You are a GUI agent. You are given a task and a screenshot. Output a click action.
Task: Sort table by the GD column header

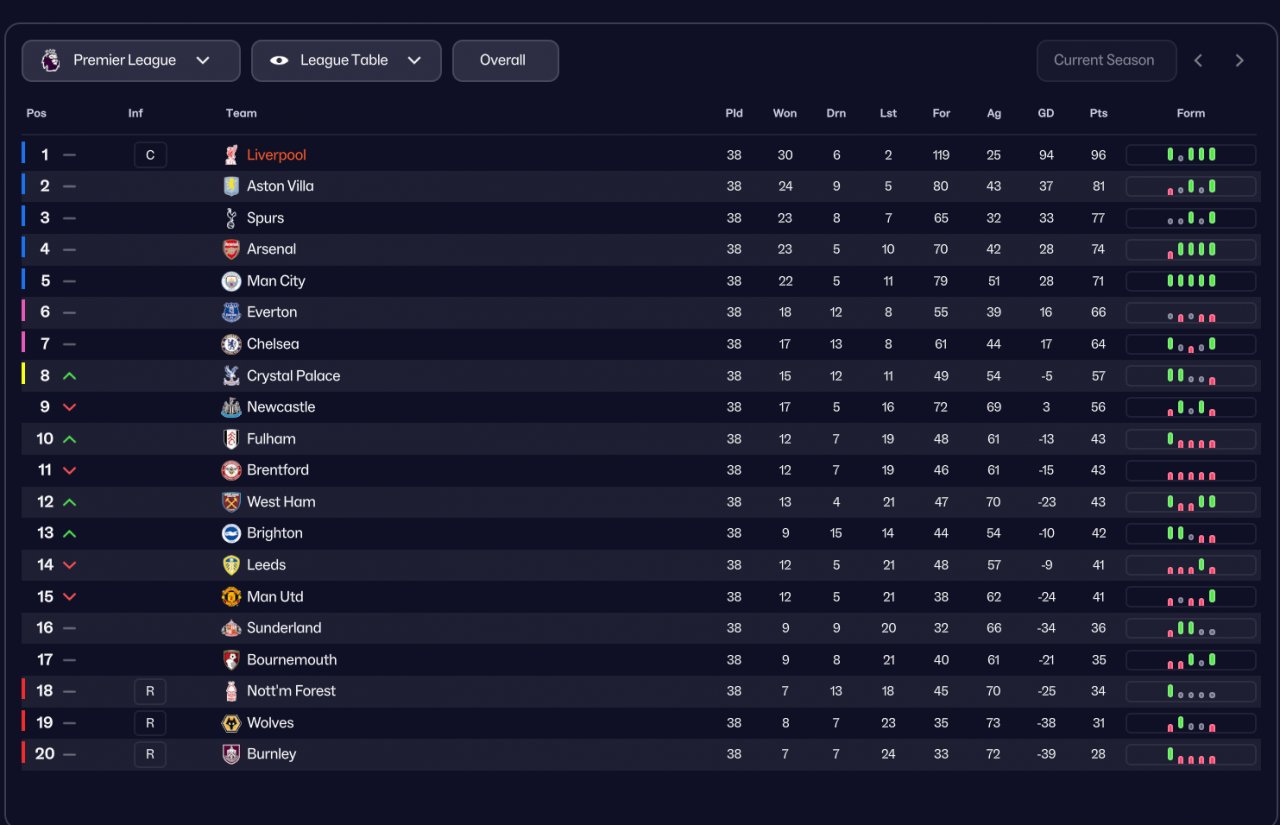(x=1046, y=113)
